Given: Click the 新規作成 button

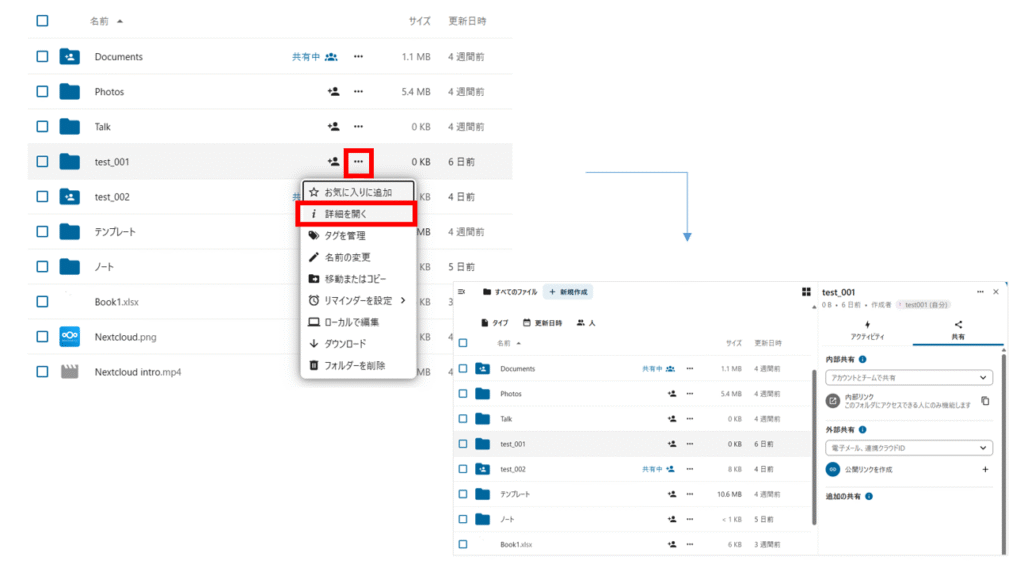Looking at the screenshot, I should [x=568, y=292].
